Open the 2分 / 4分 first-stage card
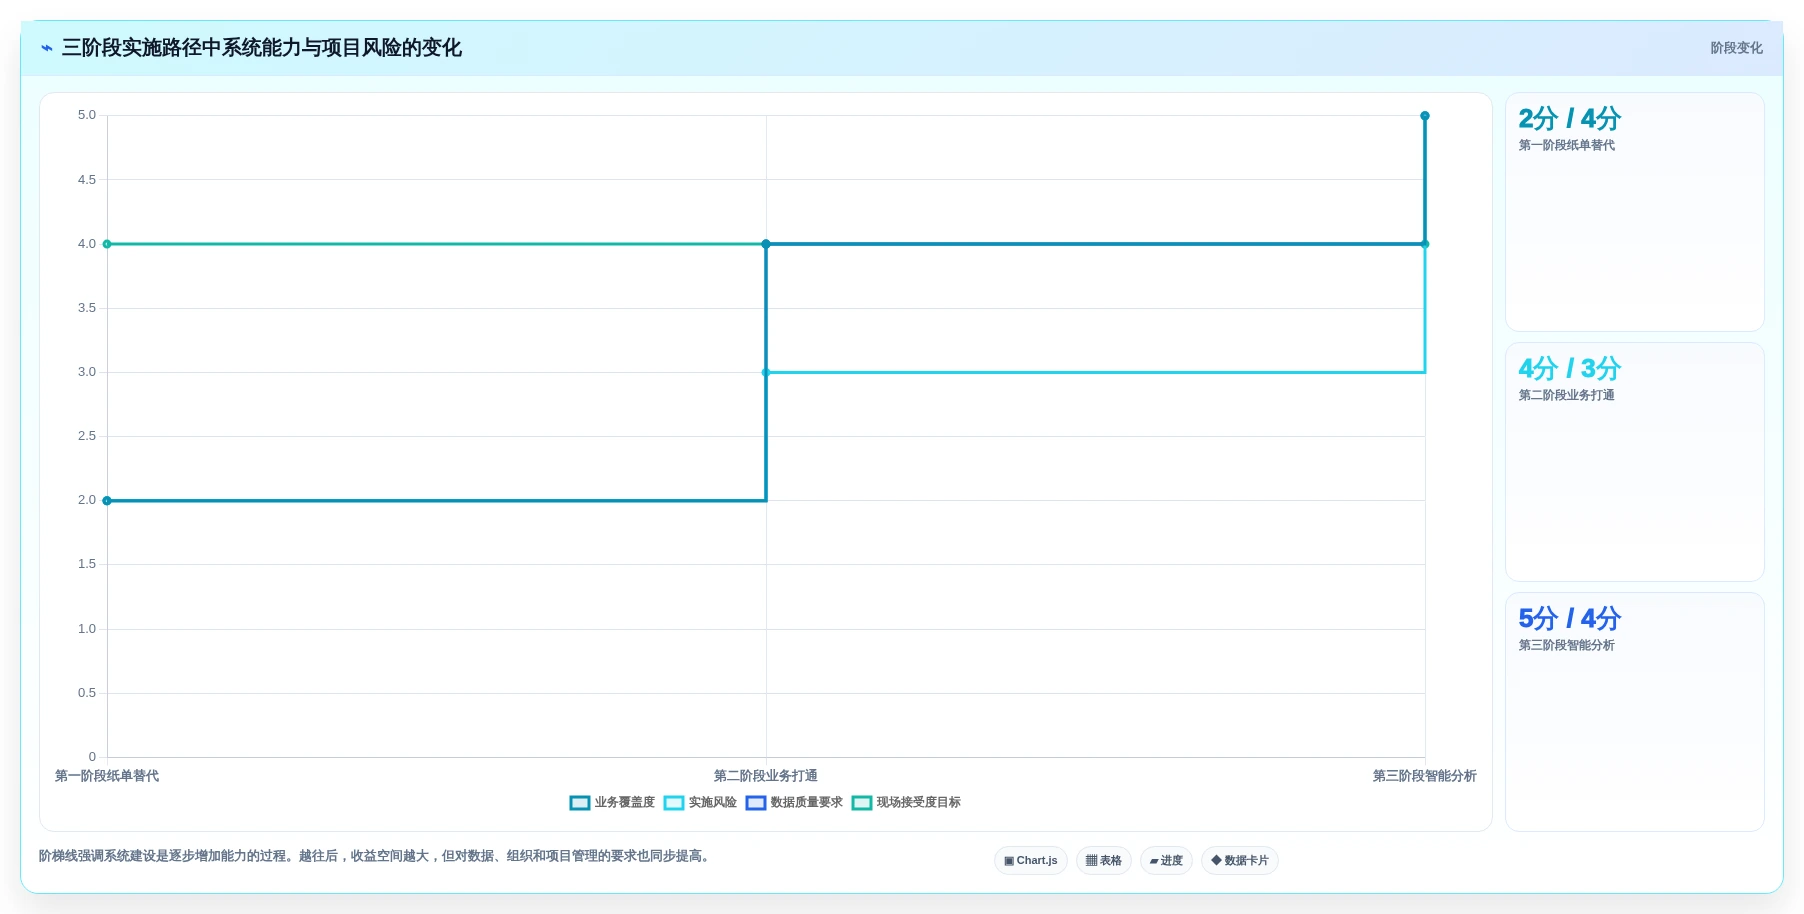The image size is (1804, 914). [x=1635, y=212]
